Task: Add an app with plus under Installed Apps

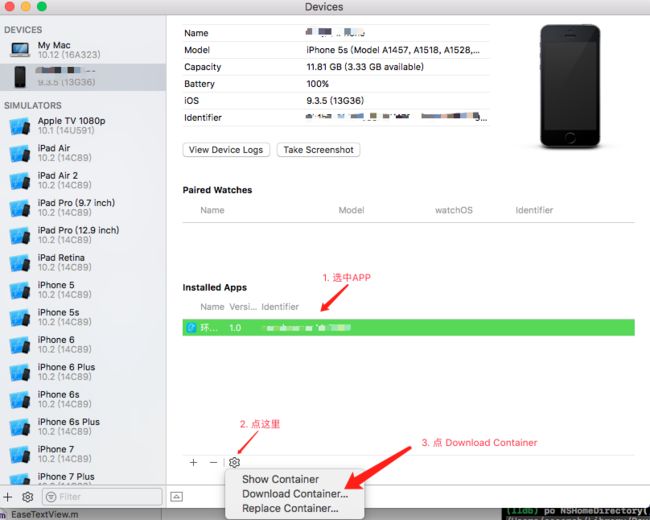Action: tap(193, 462)
